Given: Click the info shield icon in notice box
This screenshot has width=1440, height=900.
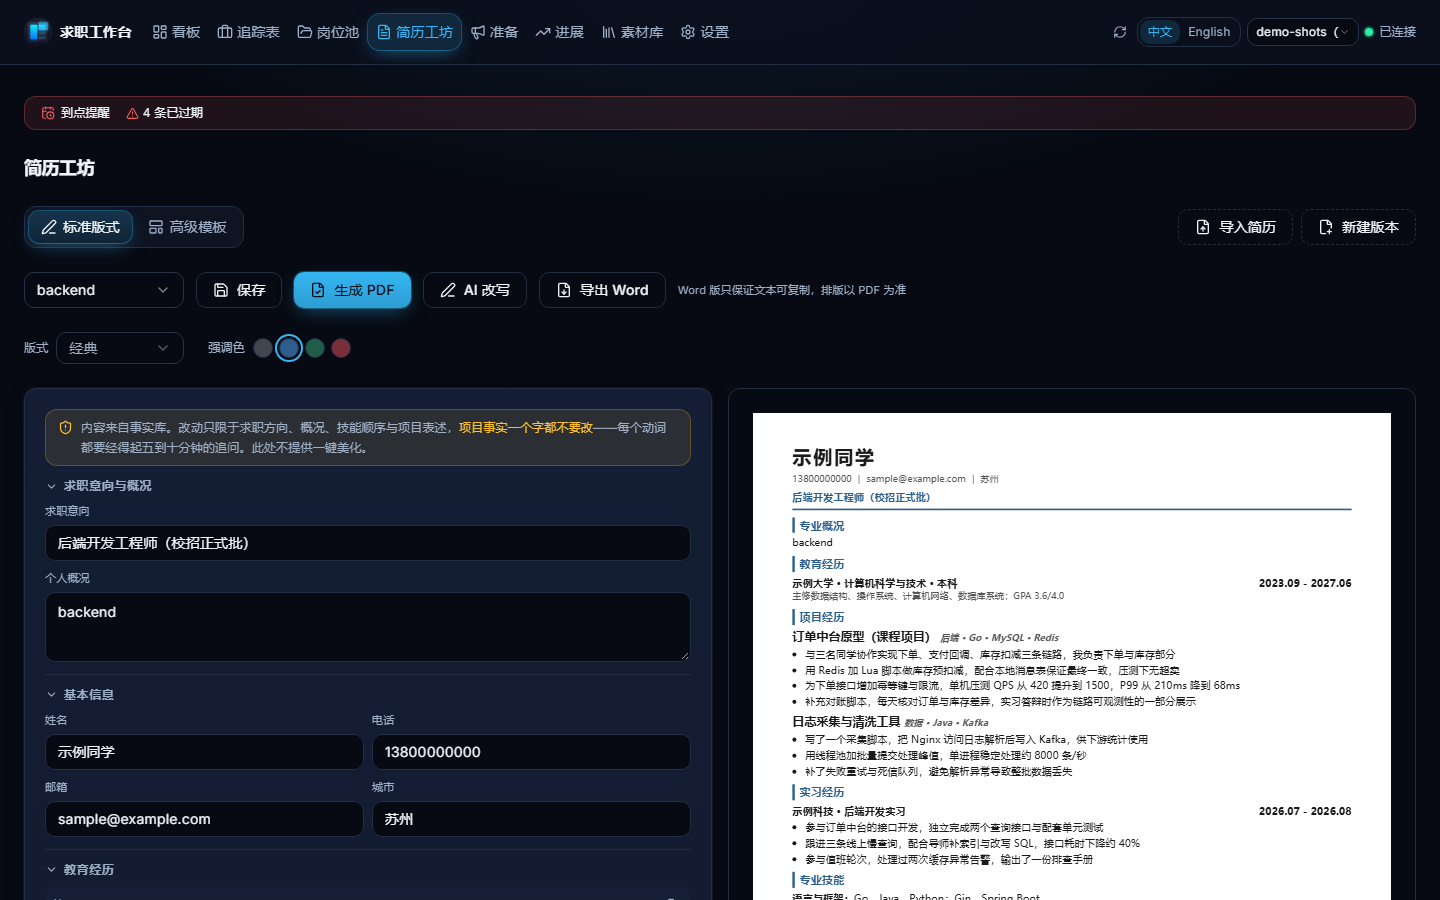Looking at the screenshot, I should tap(66, 428).
